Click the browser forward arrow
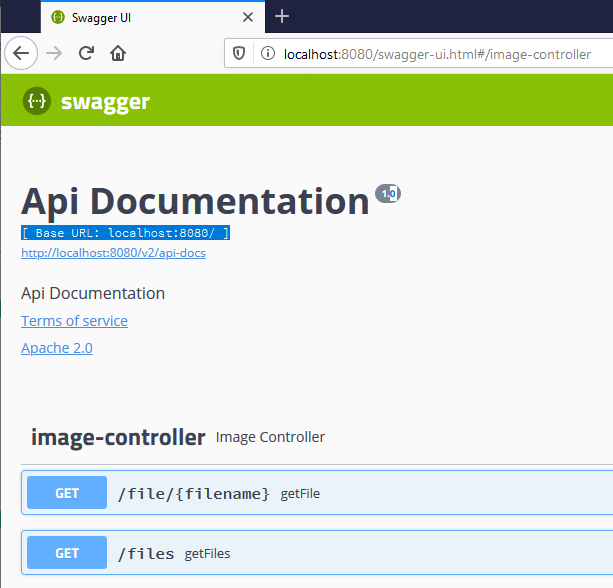613x588 pixels. pos(54,53)
